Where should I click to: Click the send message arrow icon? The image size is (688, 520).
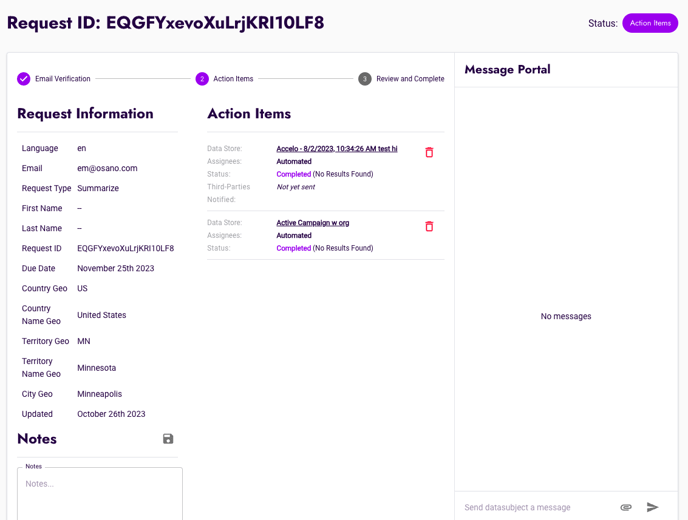point(653,507)
